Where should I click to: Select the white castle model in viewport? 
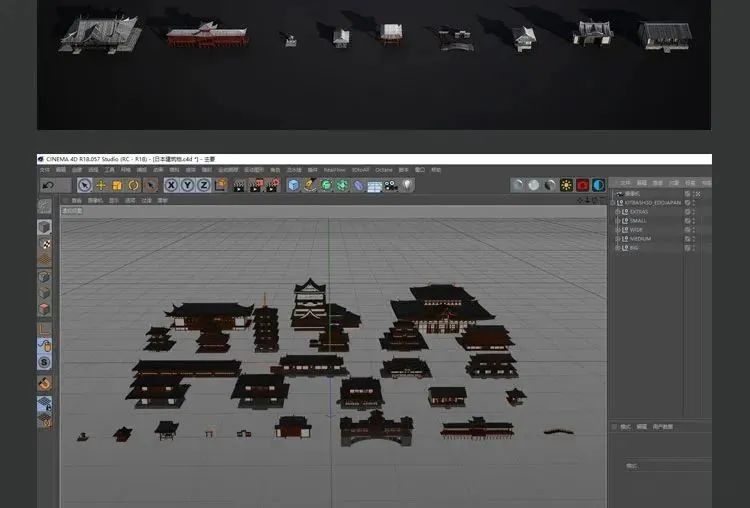point(310,303)
